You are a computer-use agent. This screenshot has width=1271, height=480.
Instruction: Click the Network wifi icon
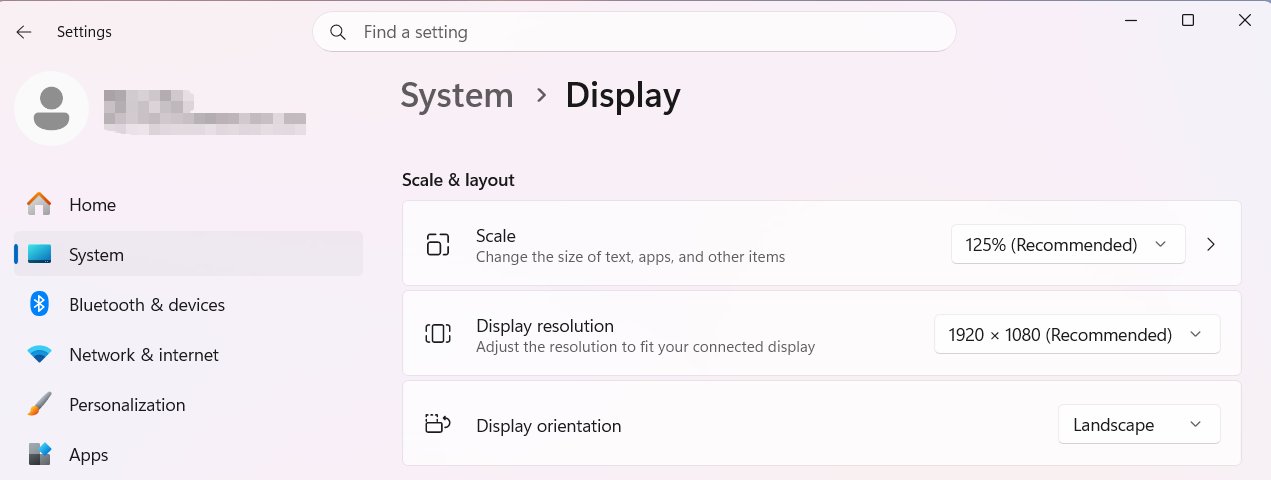39,354
